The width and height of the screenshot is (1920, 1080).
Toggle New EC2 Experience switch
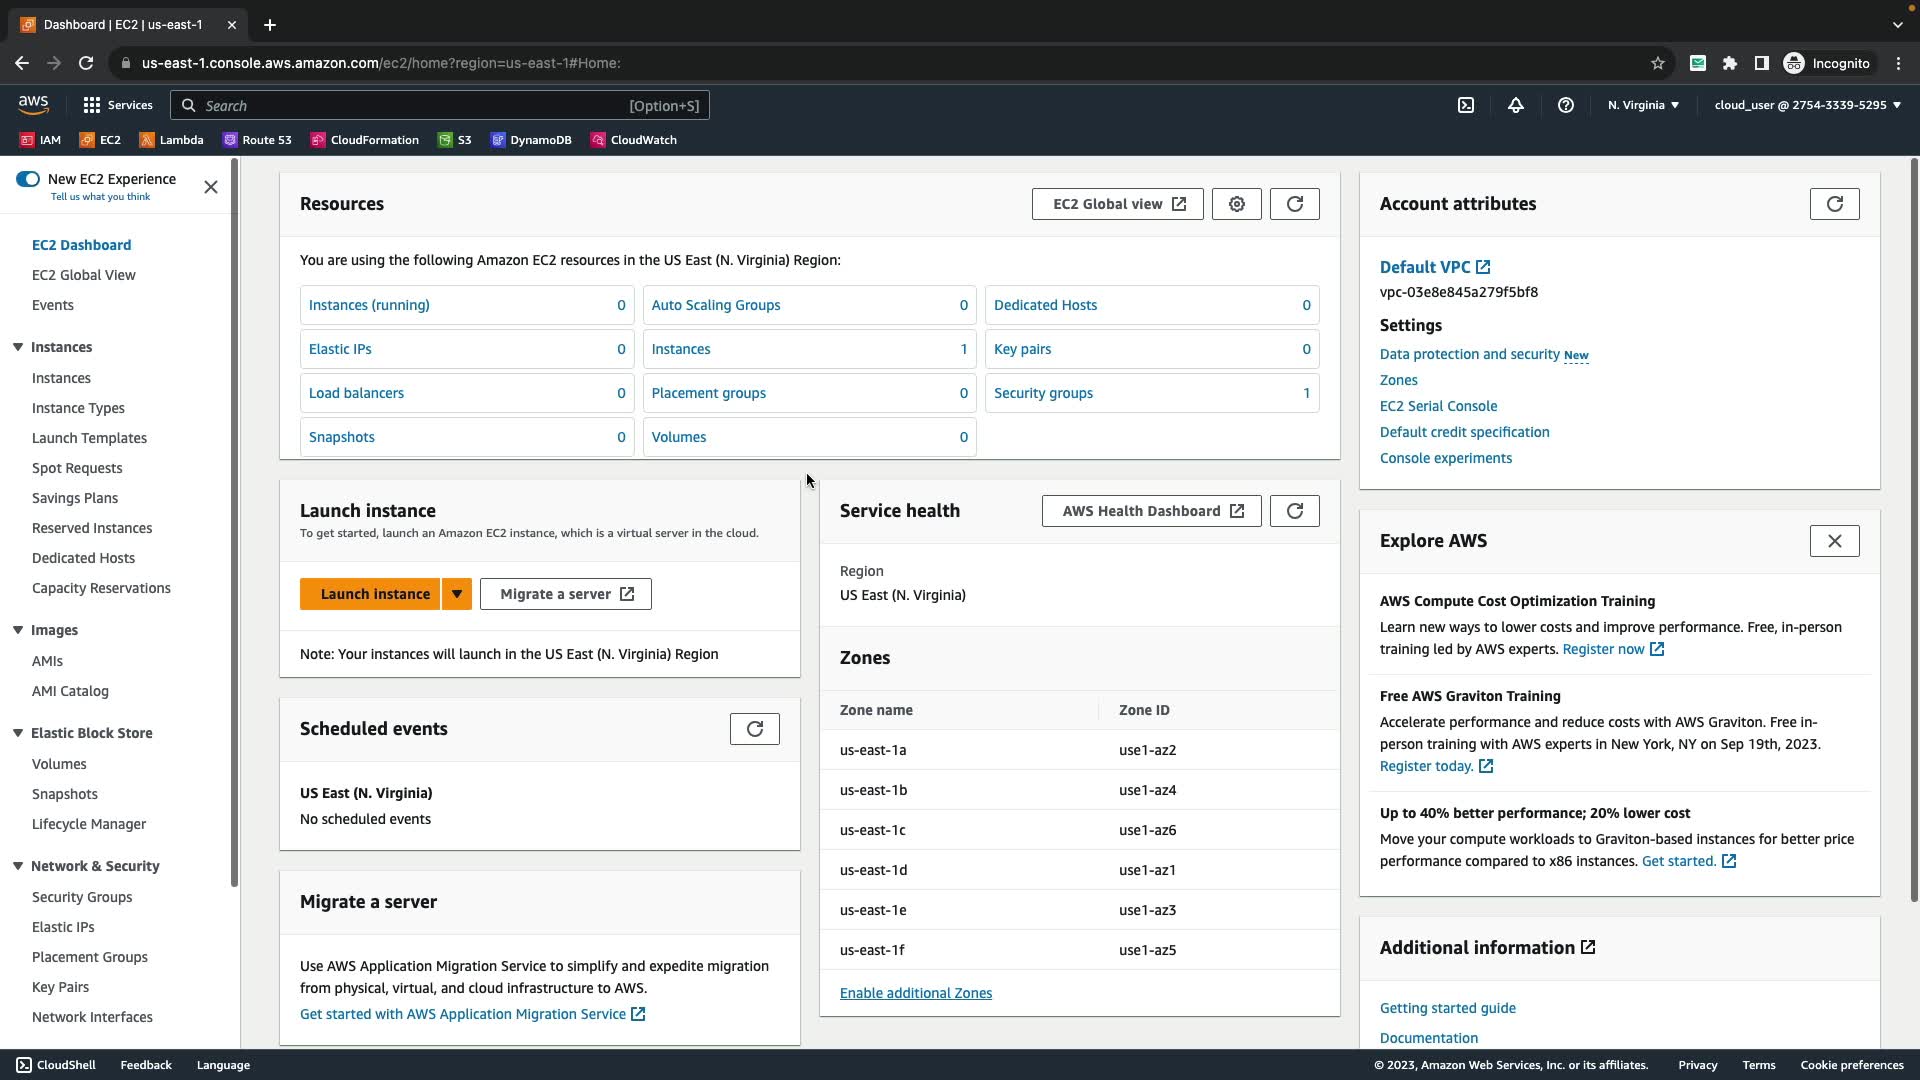pyautogui.click(x=28, y=179)
